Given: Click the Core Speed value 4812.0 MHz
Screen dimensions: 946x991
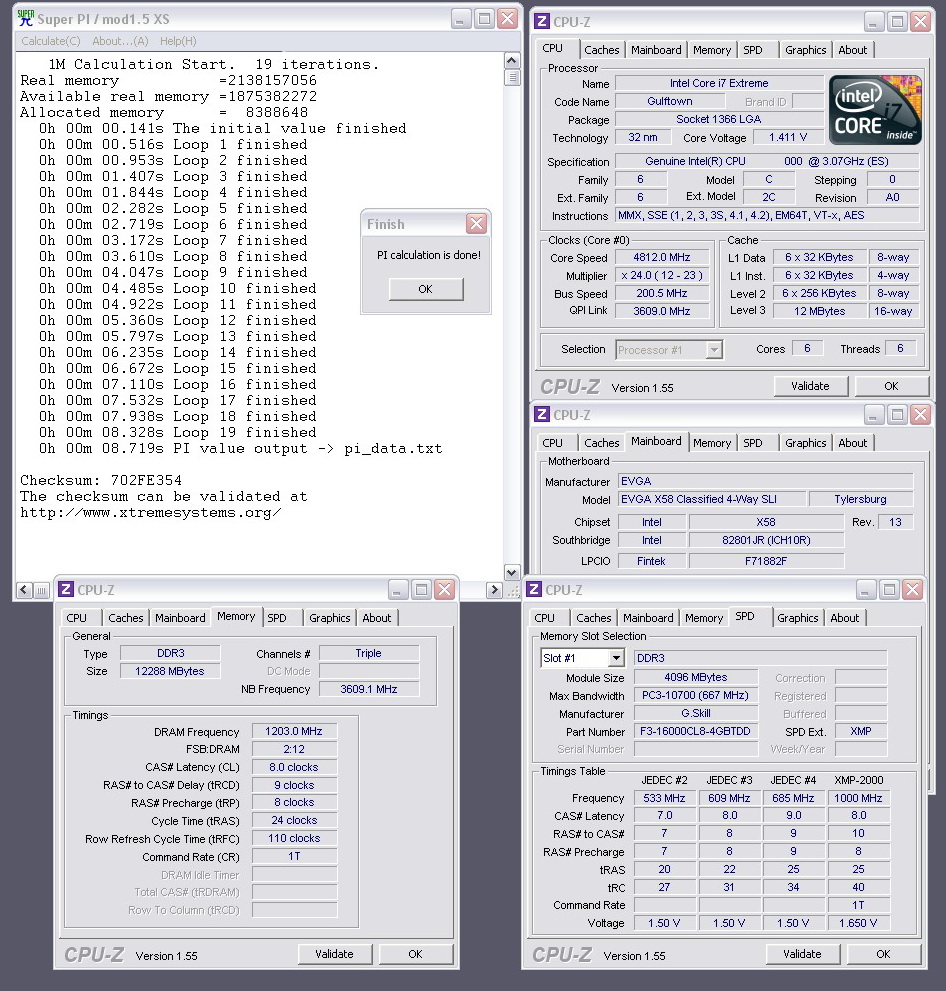Looking at the screenshot, I should tap(662, 257).
